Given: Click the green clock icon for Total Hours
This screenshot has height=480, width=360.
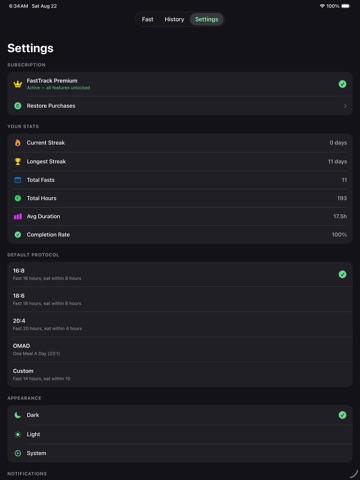Looking at the screenshot, I should tap(18, 198).
